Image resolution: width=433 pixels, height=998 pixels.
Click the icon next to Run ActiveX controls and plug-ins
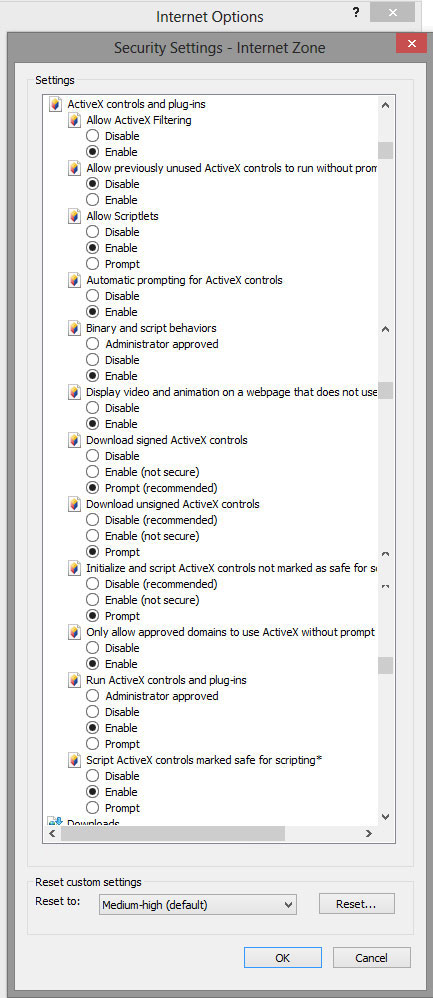point(75,680)
